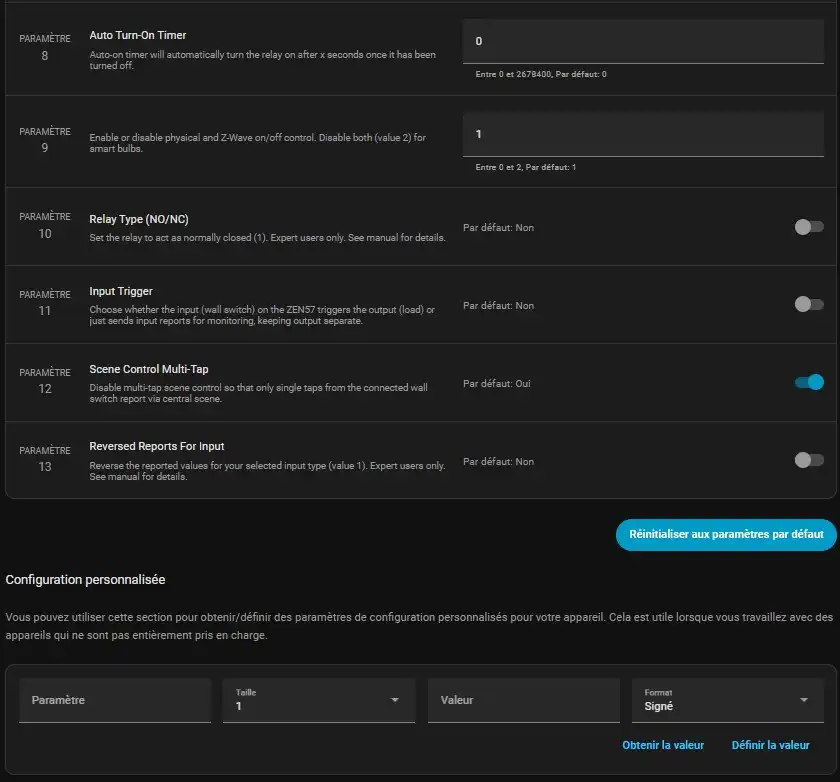The width and height of the screenshot is (840, 782).
Task: Open the Taille size dropdown
Action: [x=319, y=700]
